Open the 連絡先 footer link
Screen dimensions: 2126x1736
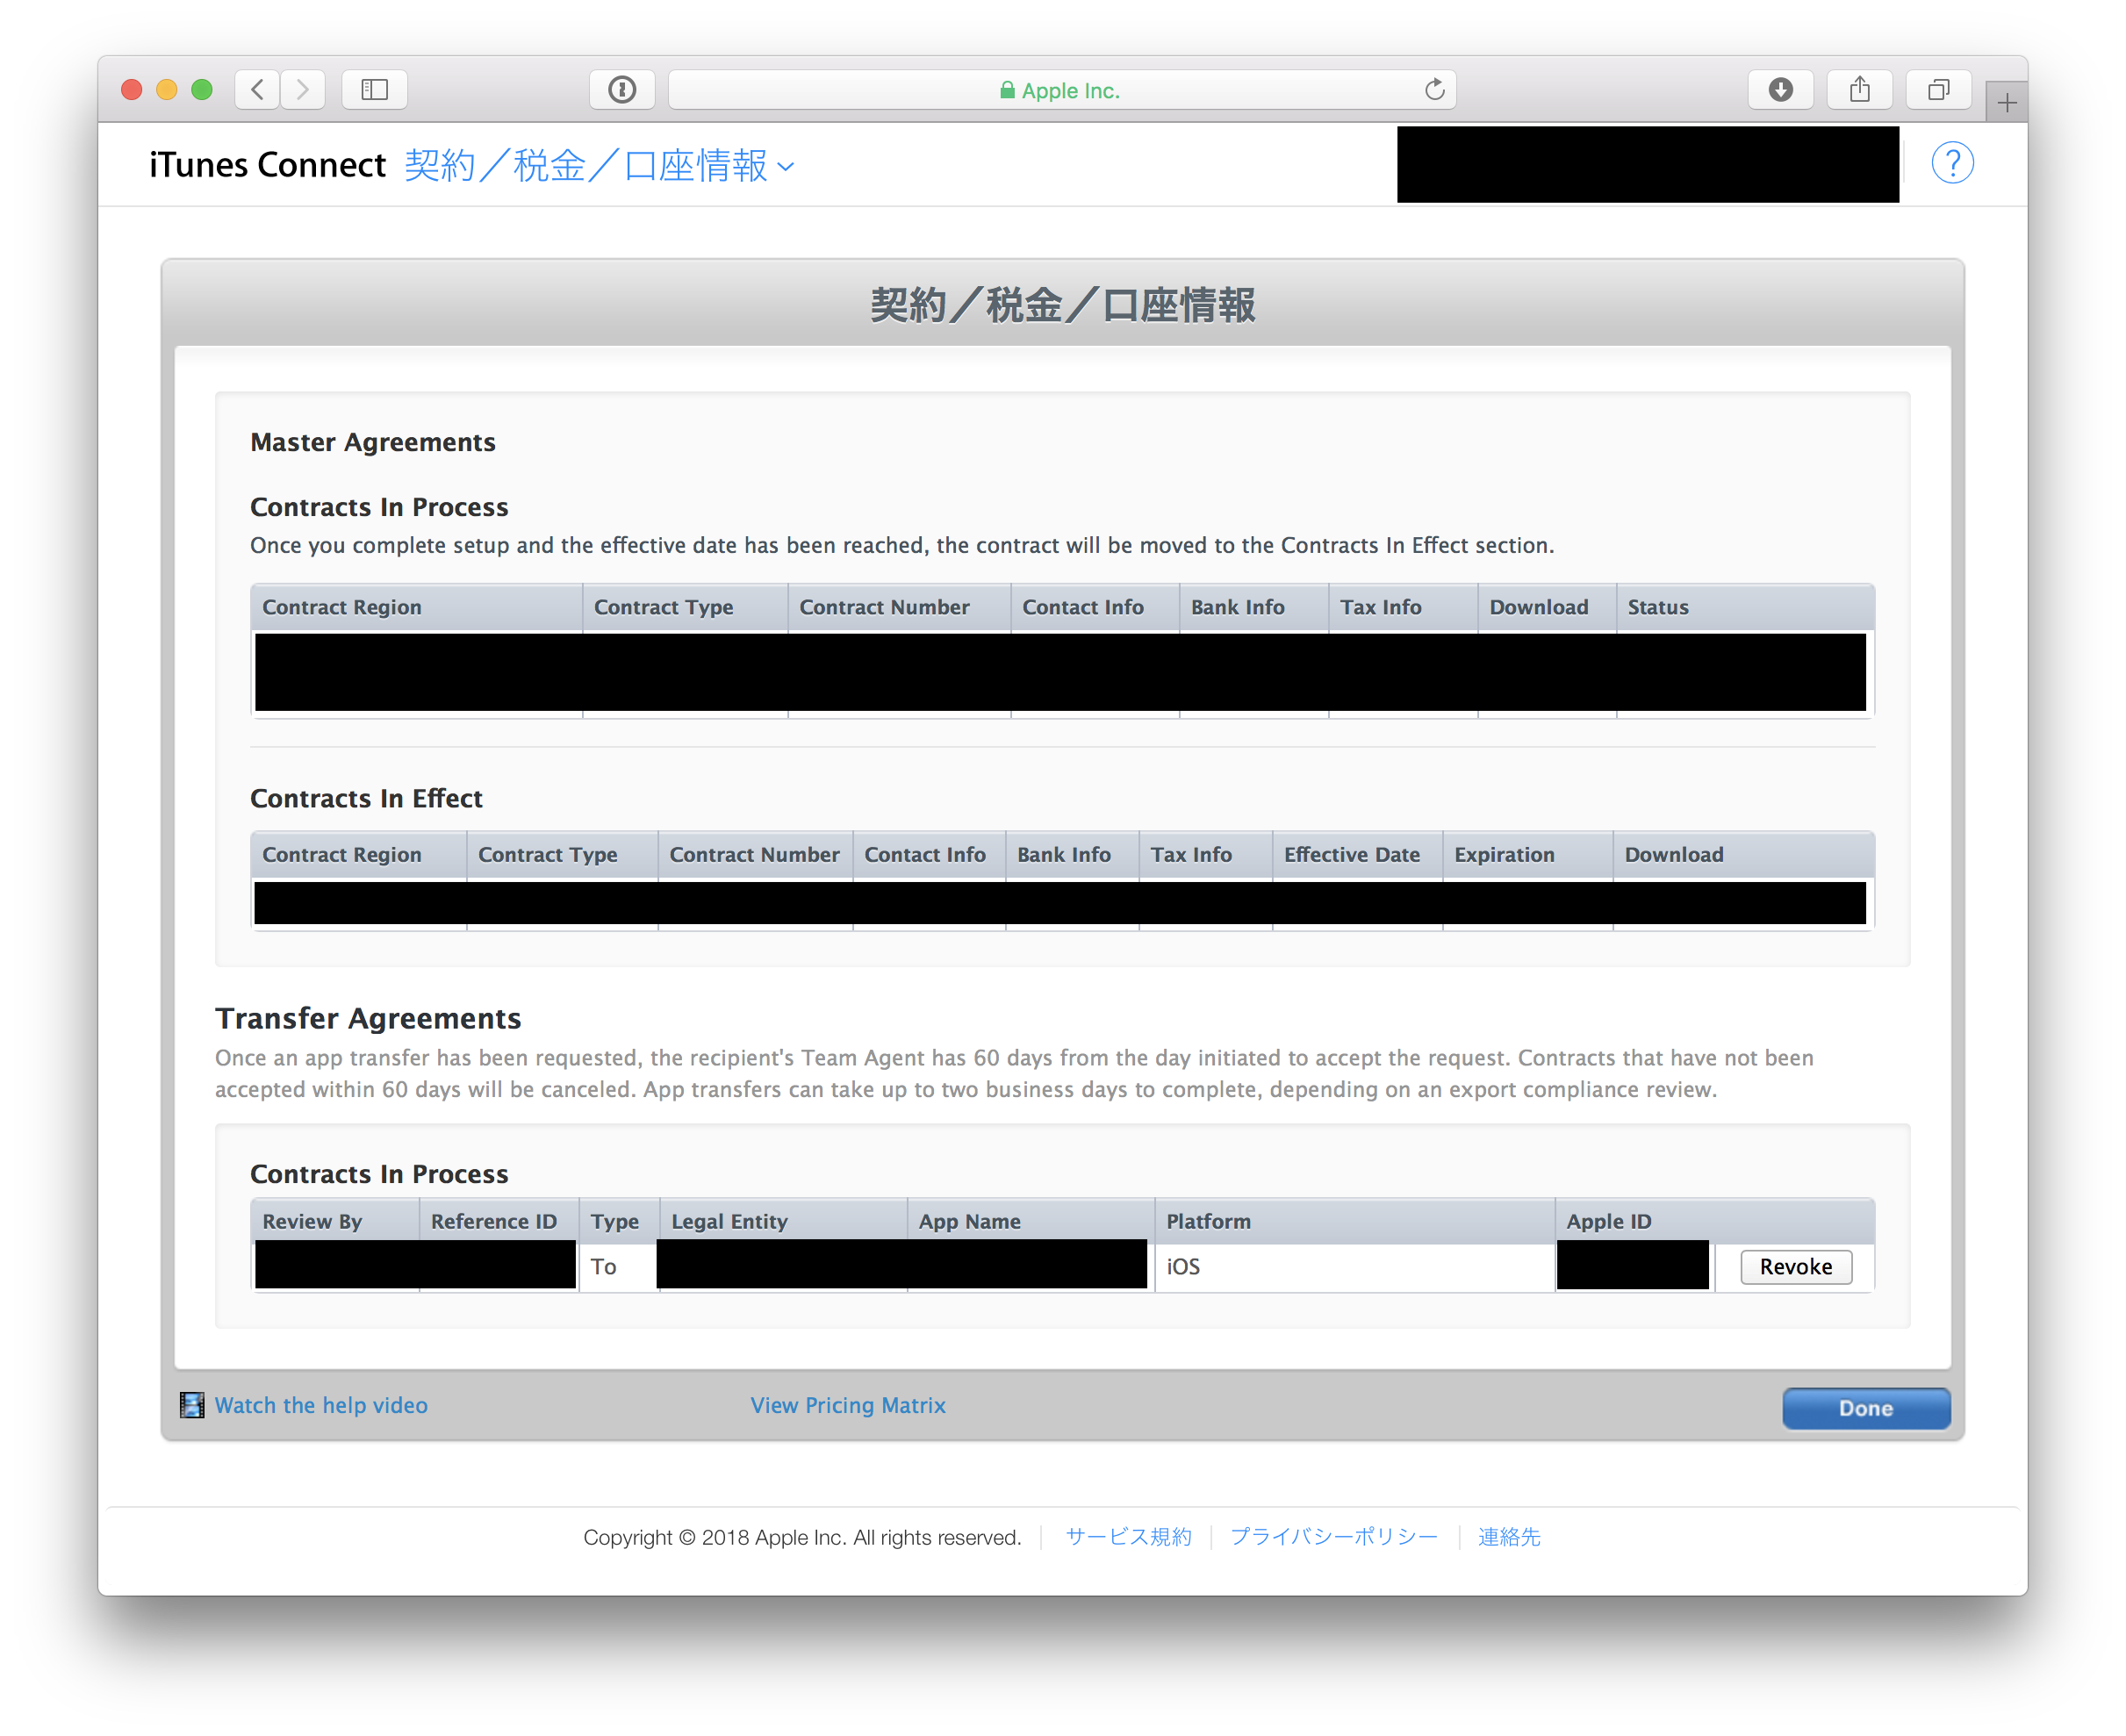pyautogui.click(x=1508, y=1537)
